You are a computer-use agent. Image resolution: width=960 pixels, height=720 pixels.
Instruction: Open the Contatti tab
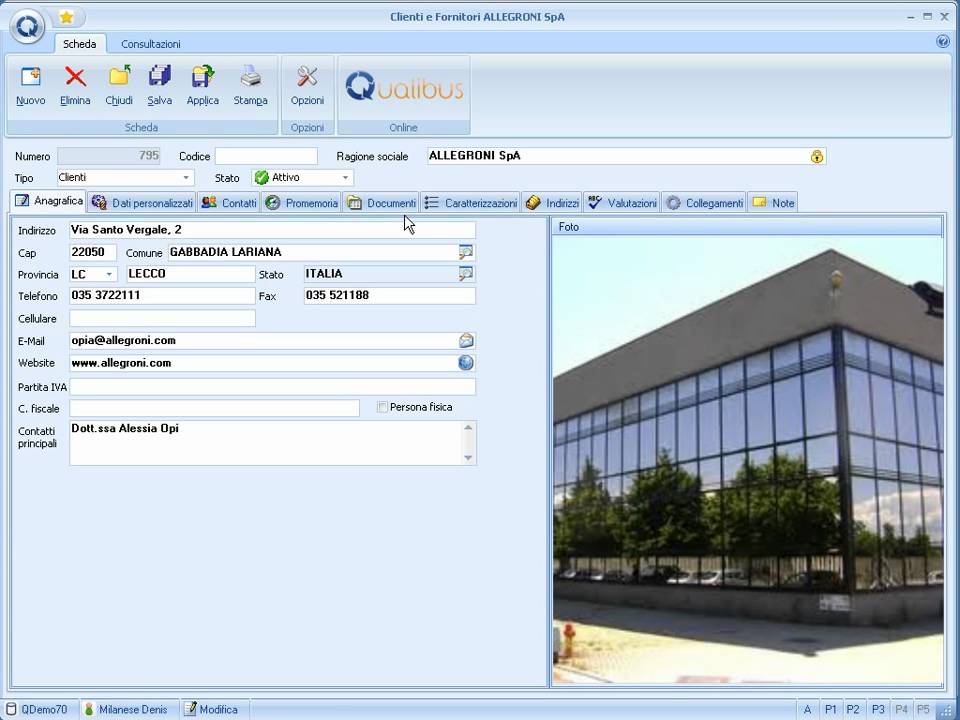(x=230, y=203)
